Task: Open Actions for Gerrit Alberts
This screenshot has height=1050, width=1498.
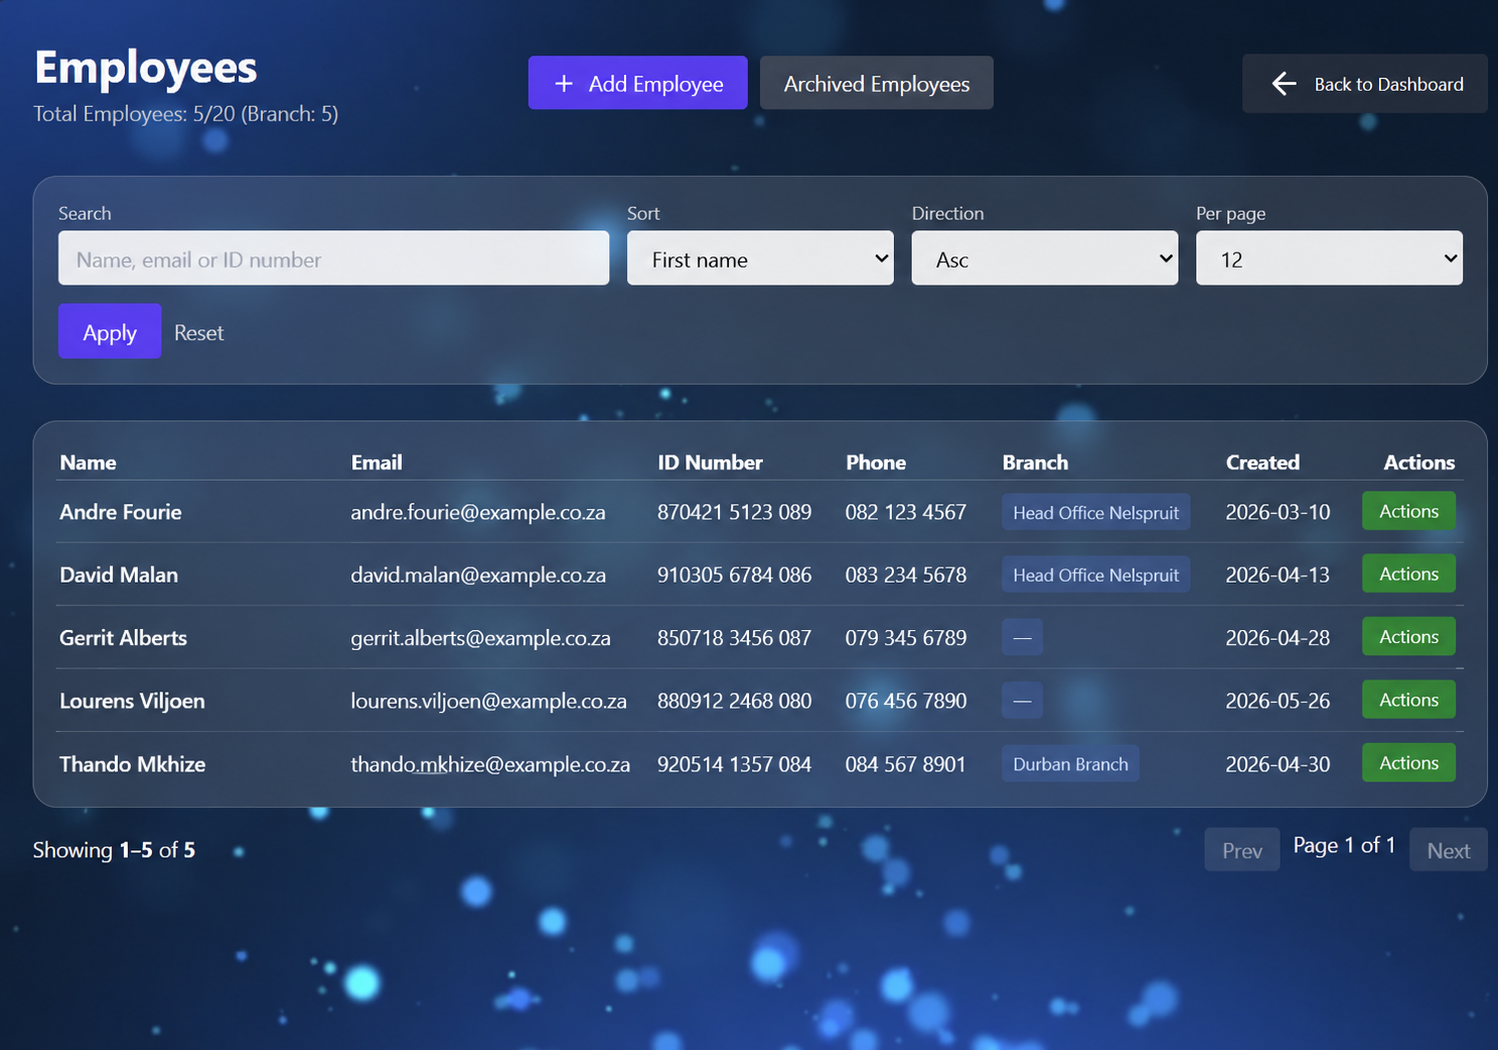Action: [x=1408, y=637]
